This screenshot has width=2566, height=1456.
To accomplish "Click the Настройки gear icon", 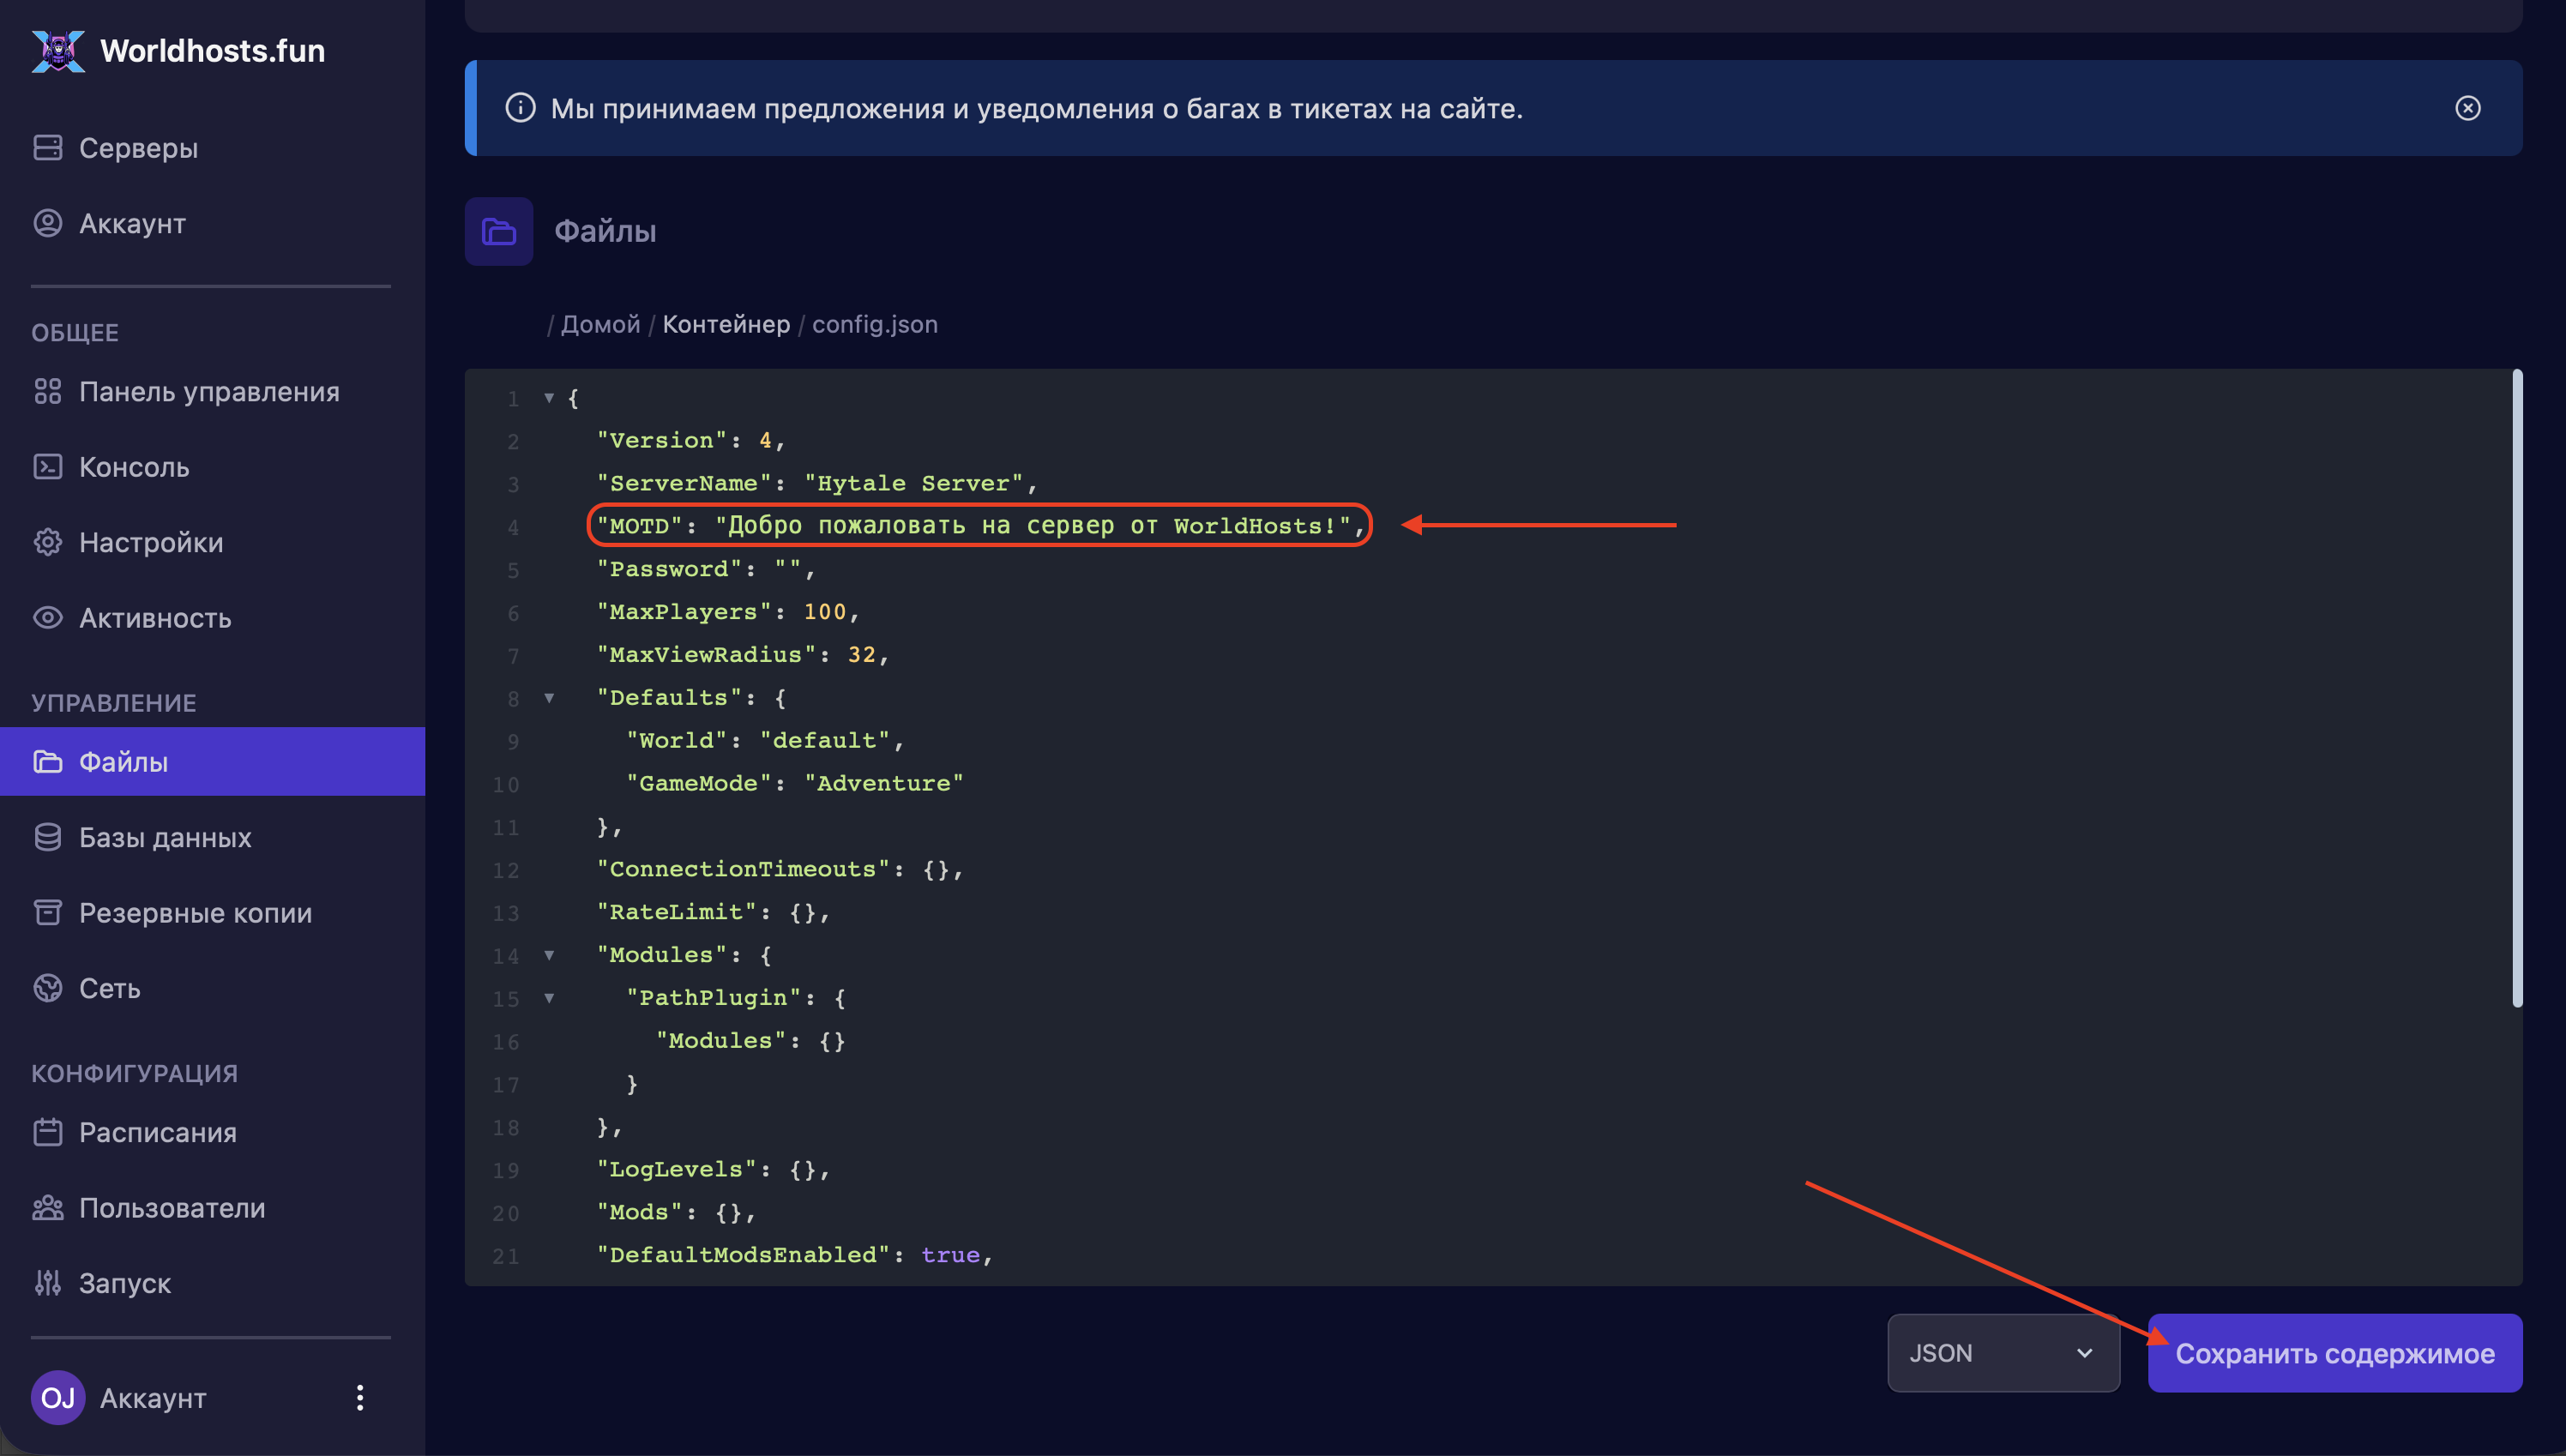I will (47, 542).
